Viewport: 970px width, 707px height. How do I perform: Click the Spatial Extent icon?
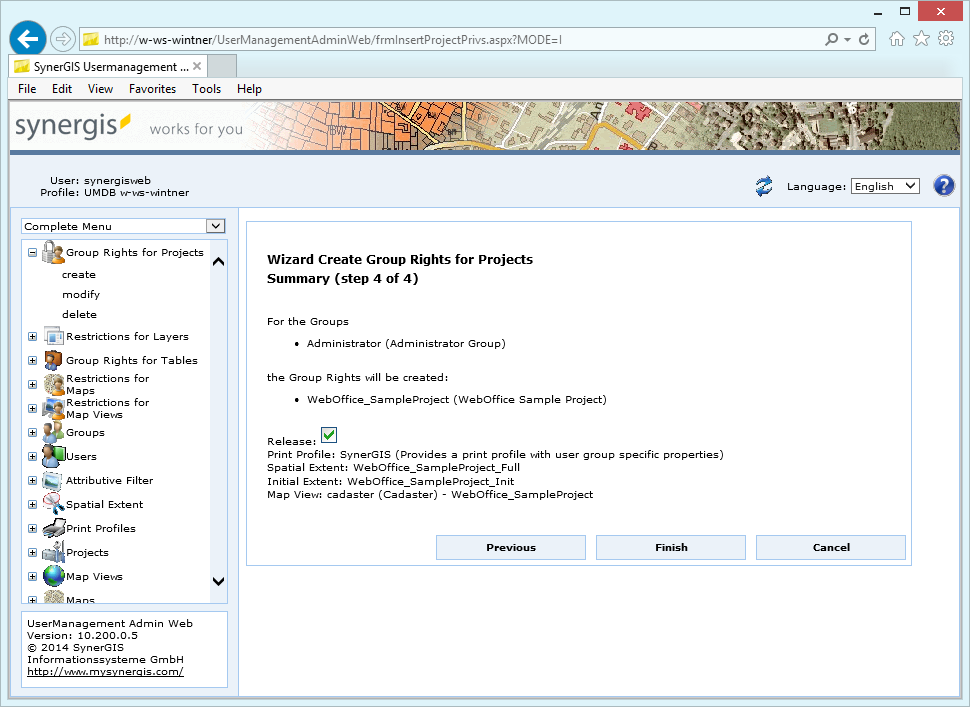pos(51,504)
